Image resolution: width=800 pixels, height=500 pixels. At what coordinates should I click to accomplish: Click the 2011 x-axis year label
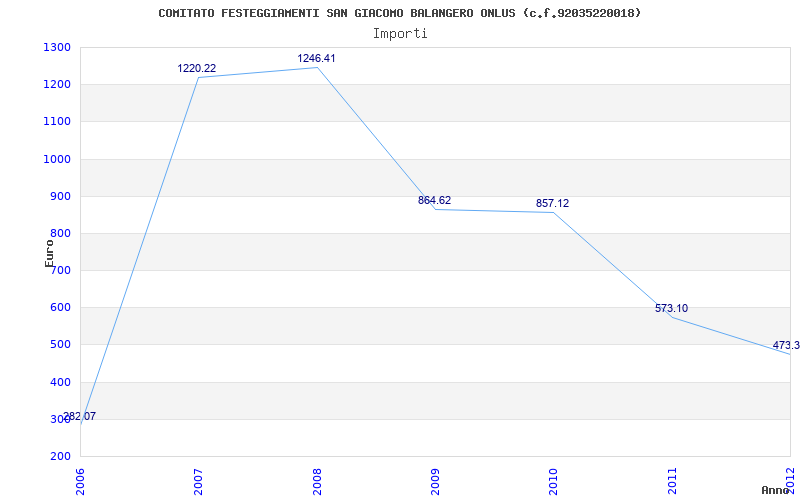click(x=672, y=481)
